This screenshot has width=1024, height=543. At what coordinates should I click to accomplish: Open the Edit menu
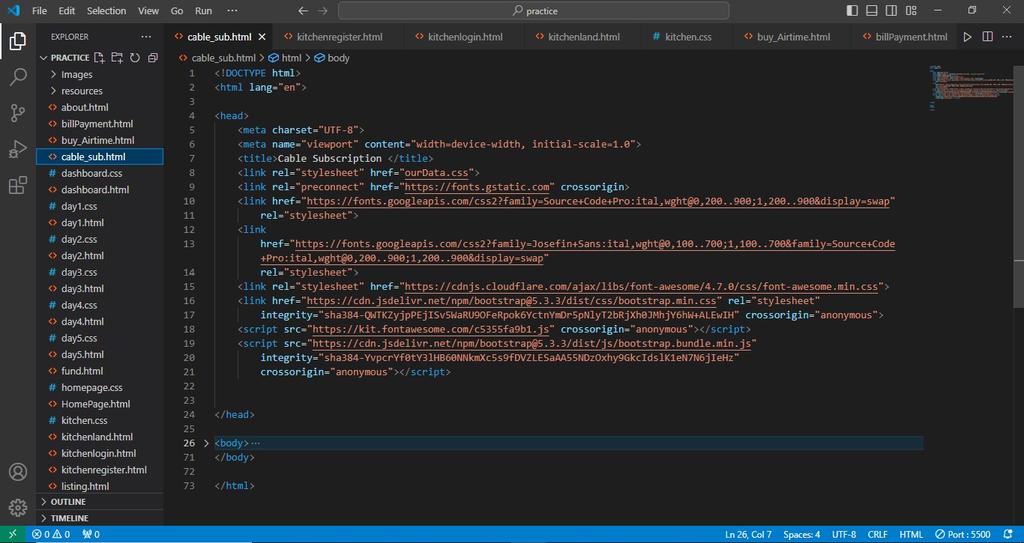pyautogui.click(x=67, y=10)
